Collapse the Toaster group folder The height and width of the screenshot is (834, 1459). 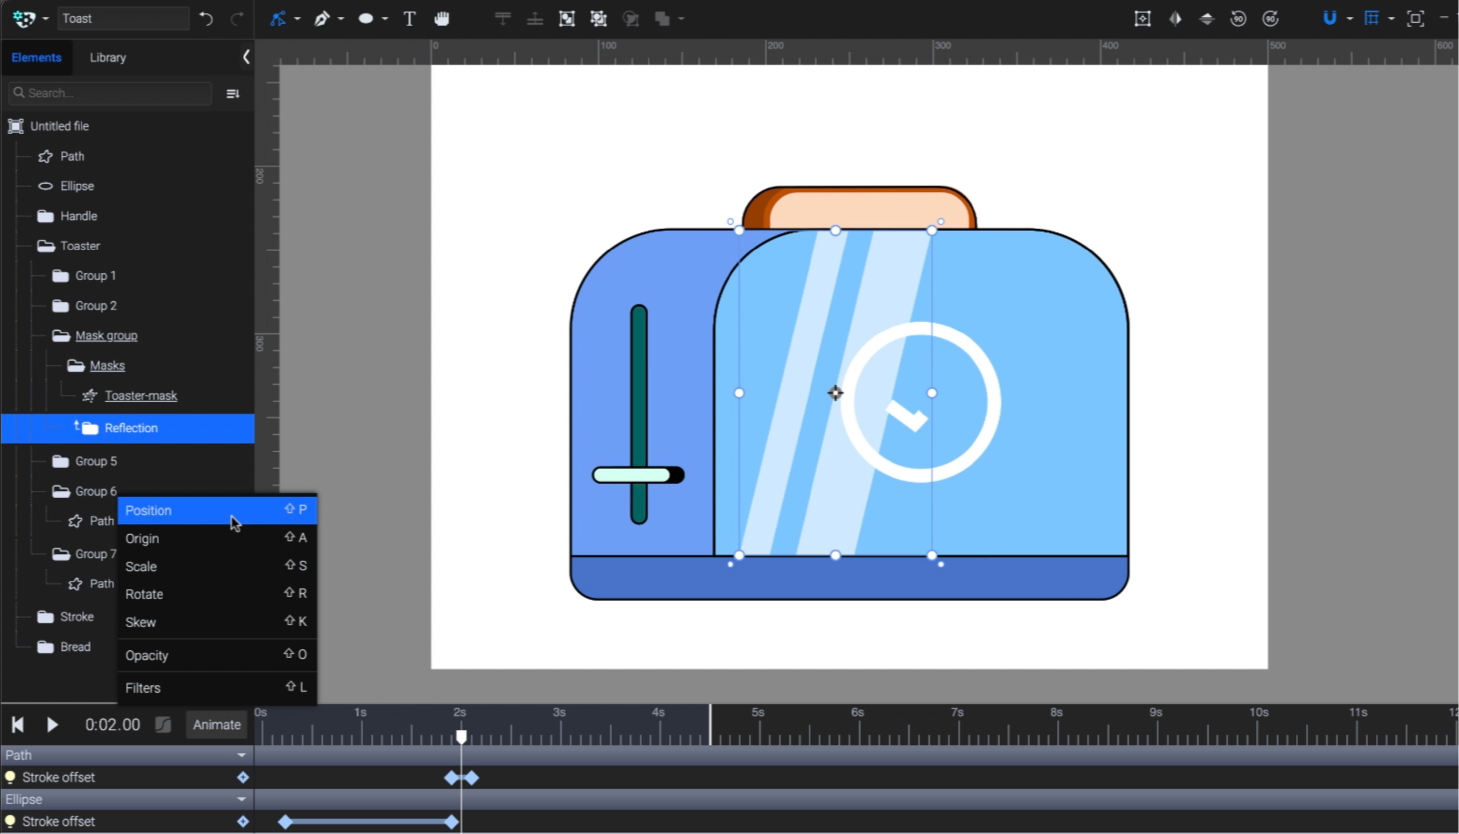point(45,246)
